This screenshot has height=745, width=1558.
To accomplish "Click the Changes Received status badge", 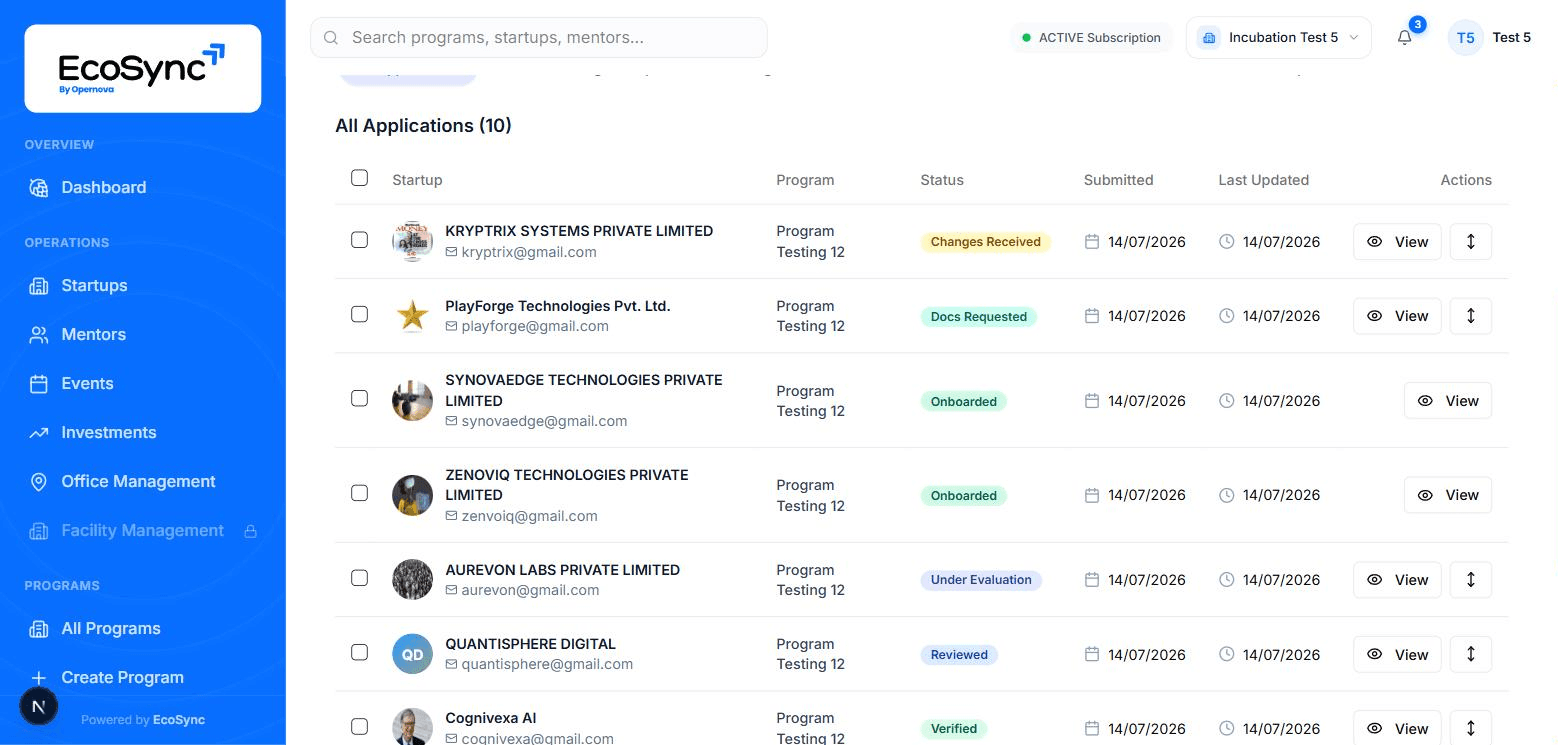I will coord(985,242).
